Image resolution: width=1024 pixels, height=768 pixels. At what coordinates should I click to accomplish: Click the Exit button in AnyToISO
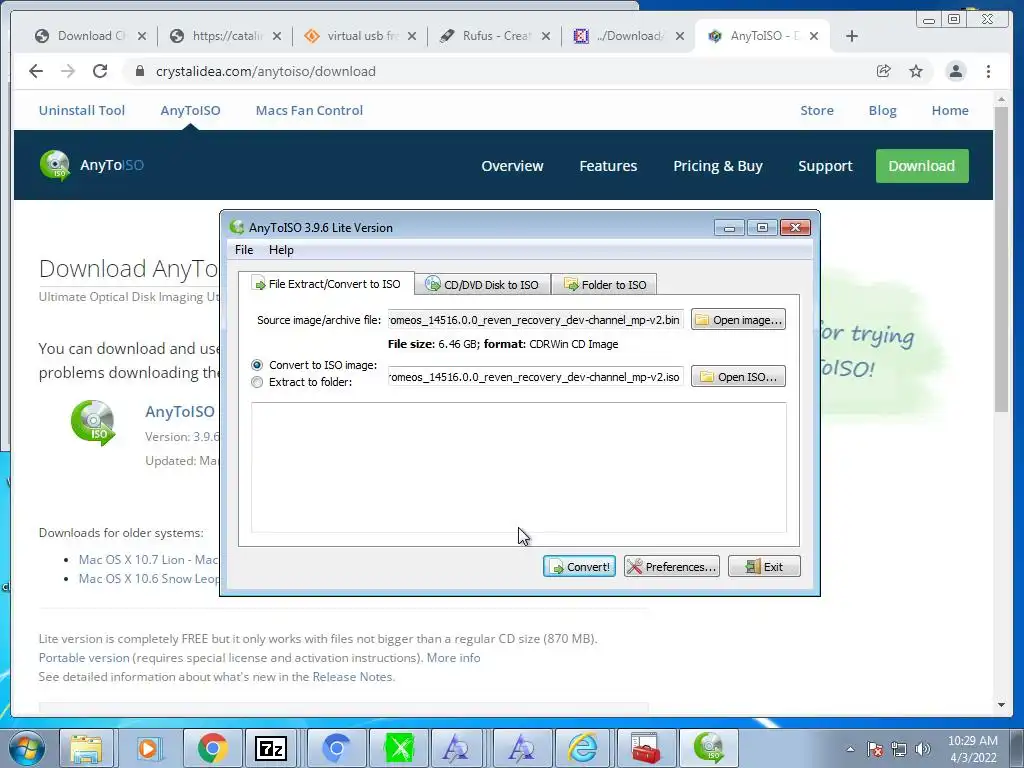click(x=764, y=566)
